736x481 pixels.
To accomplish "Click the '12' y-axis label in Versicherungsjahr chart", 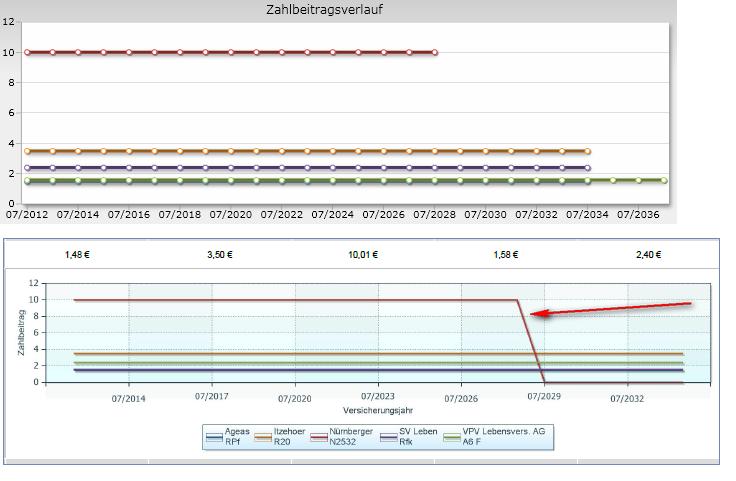I will click(33, 283).
